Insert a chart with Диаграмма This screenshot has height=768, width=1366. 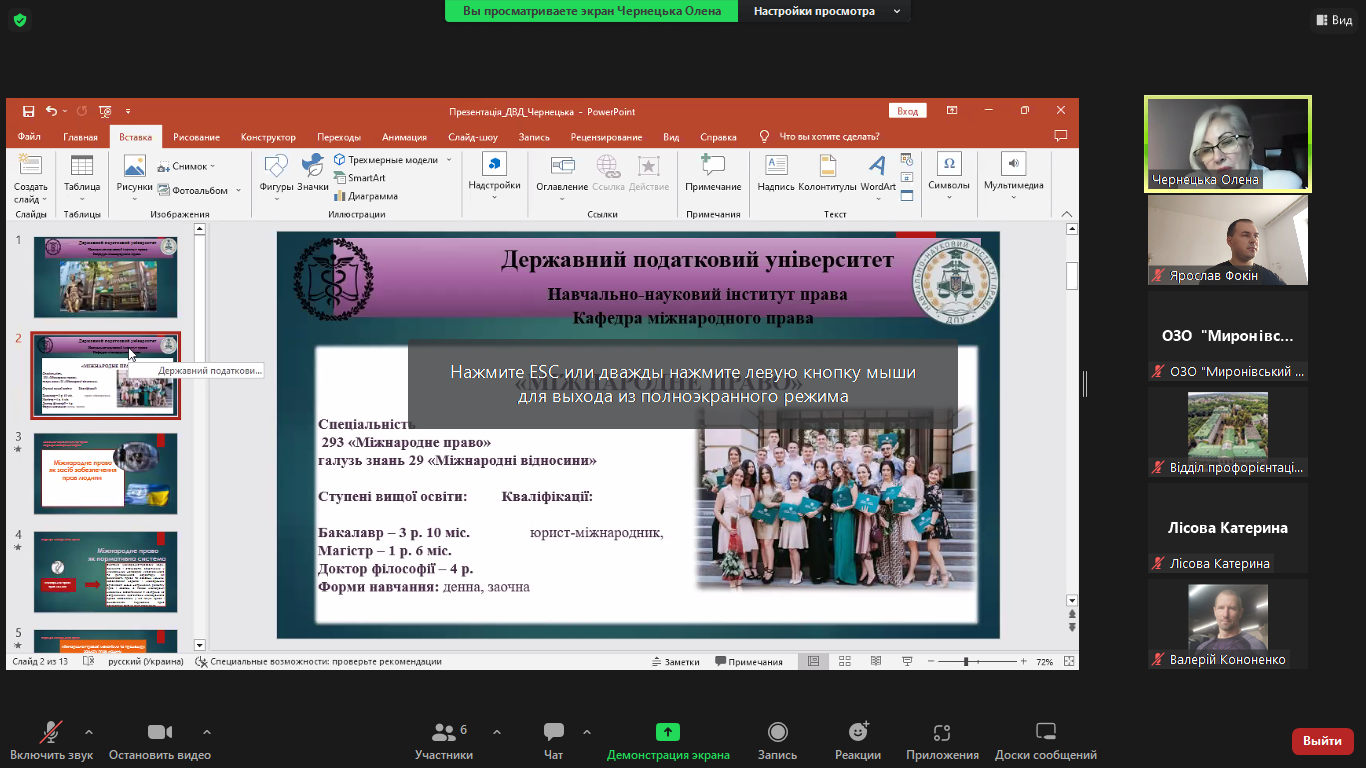365,196
